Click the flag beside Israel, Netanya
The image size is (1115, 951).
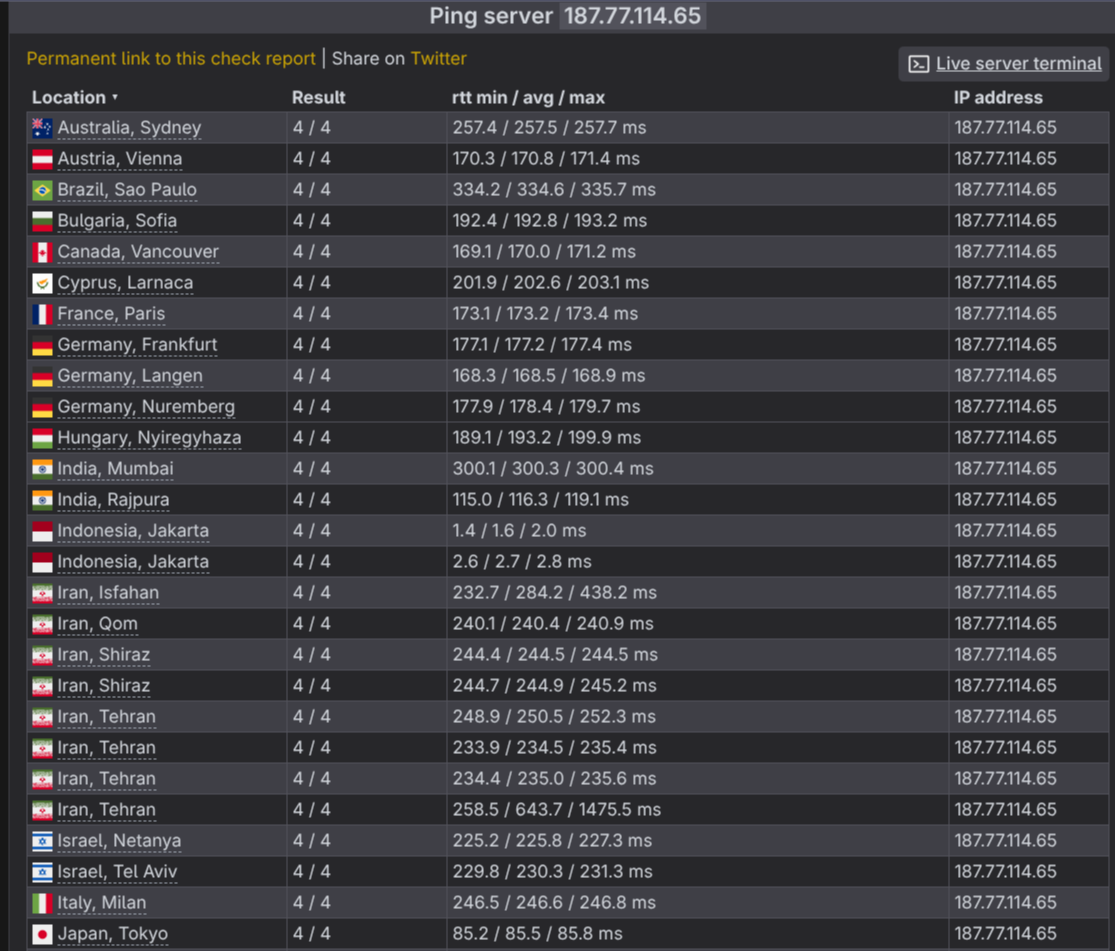tap(42, 841)
